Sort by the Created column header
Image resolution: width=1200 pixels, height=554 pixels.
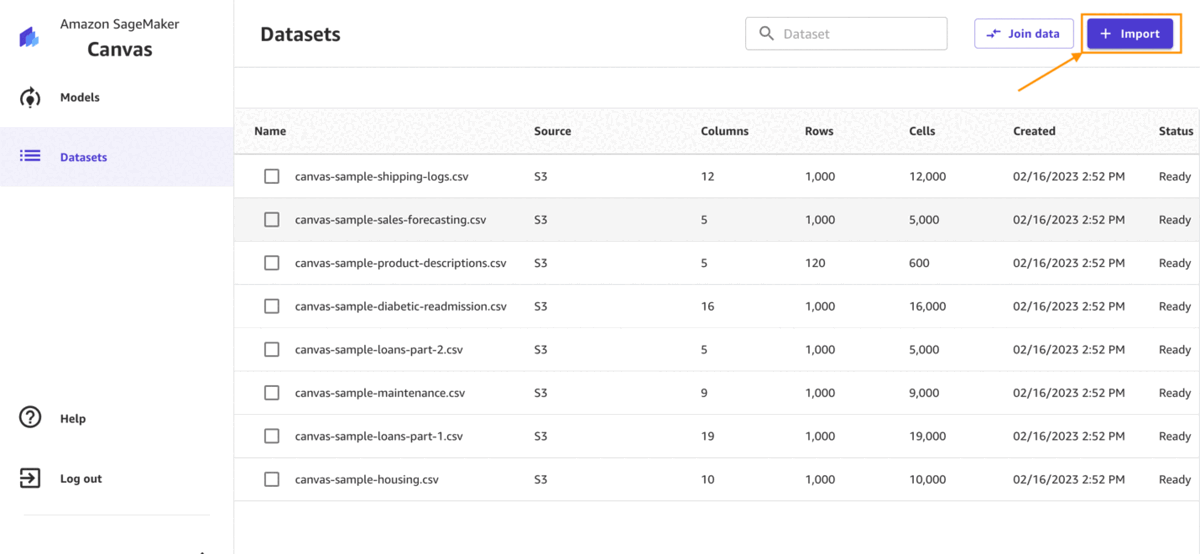(1034, 131)
